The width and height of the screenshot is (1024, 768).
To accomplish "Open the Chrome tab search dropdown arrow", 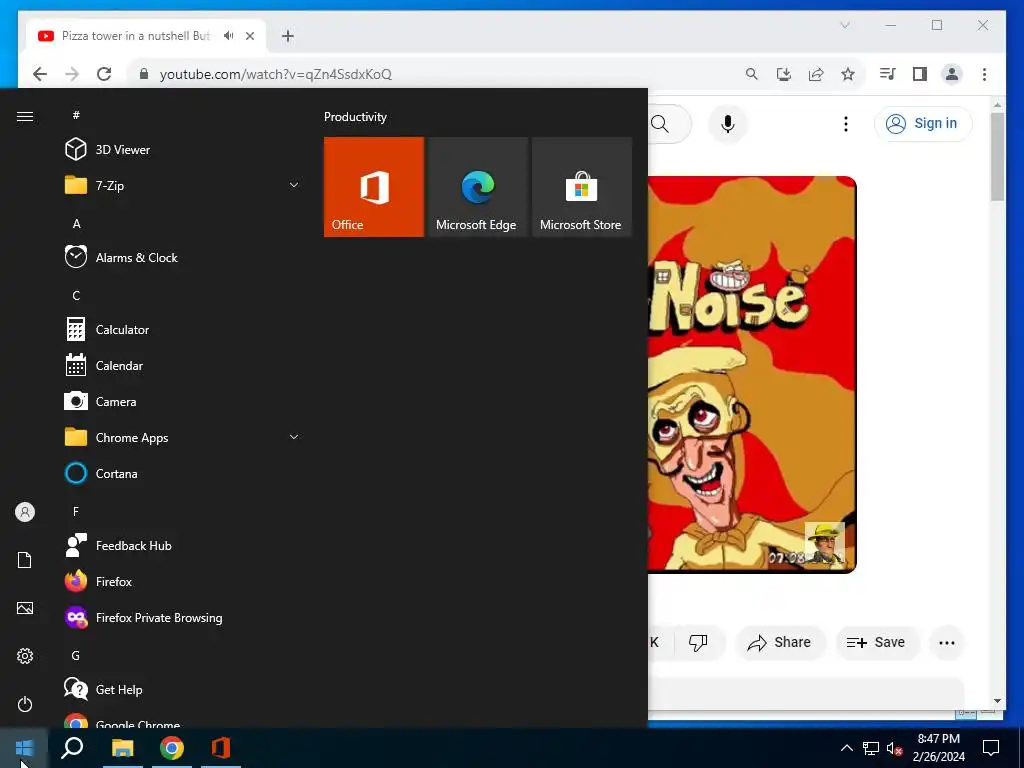I will [x=844, y=25].
